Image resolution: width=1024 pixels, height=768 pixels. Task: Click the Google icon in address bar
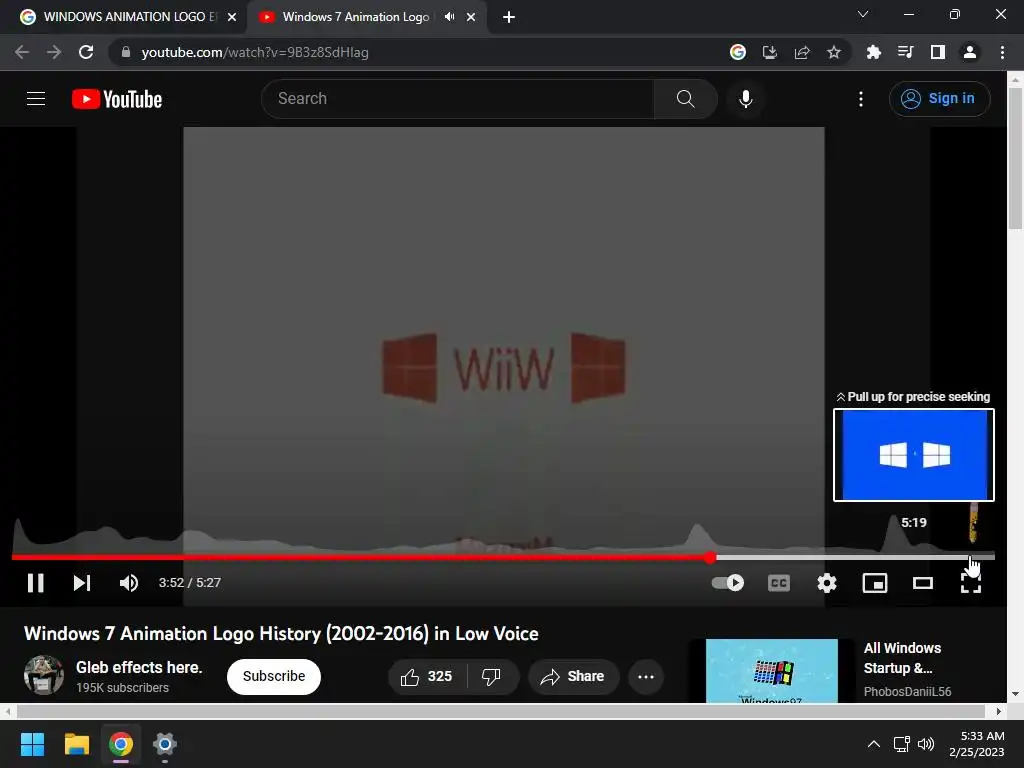tap(738, 52)
